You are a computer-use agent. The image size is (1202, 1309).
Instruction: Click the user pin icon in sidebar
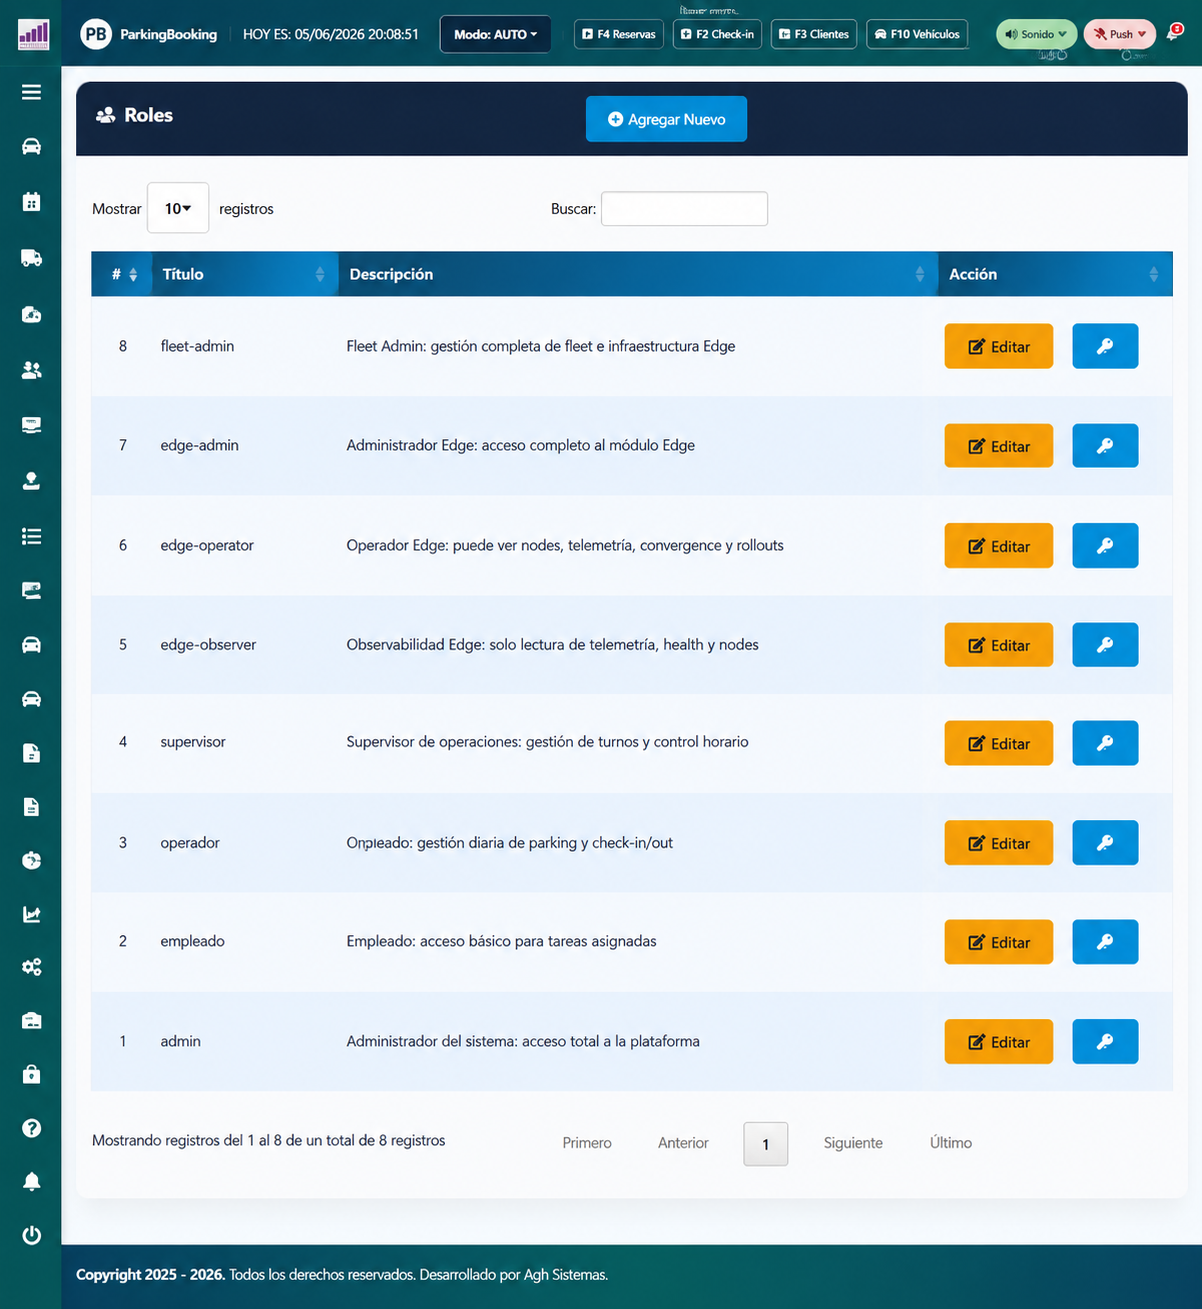(31, 481)
